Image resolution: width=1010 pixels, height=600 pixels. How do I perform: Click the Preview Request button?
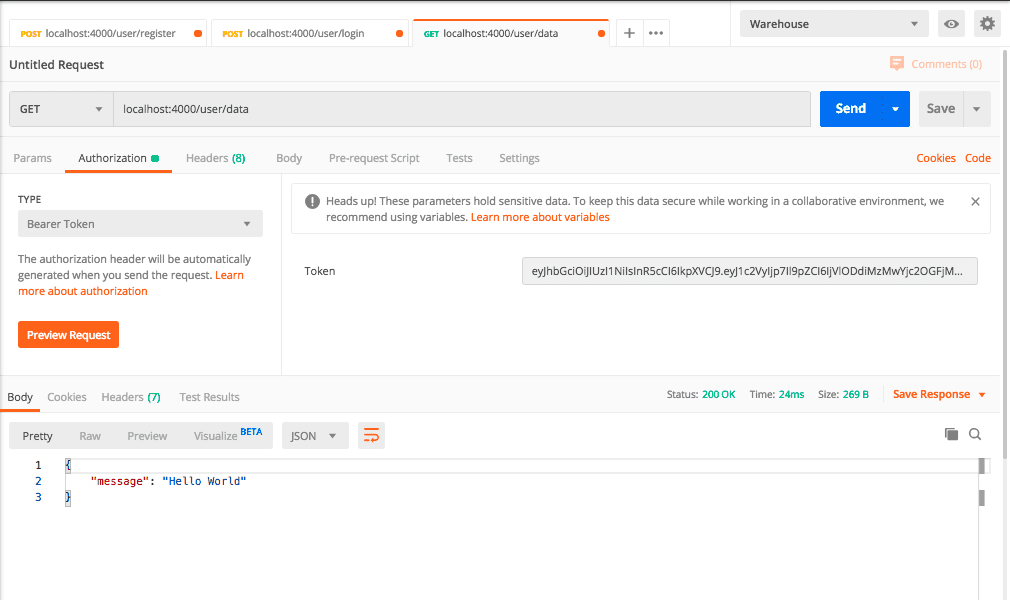pos(68,335)
